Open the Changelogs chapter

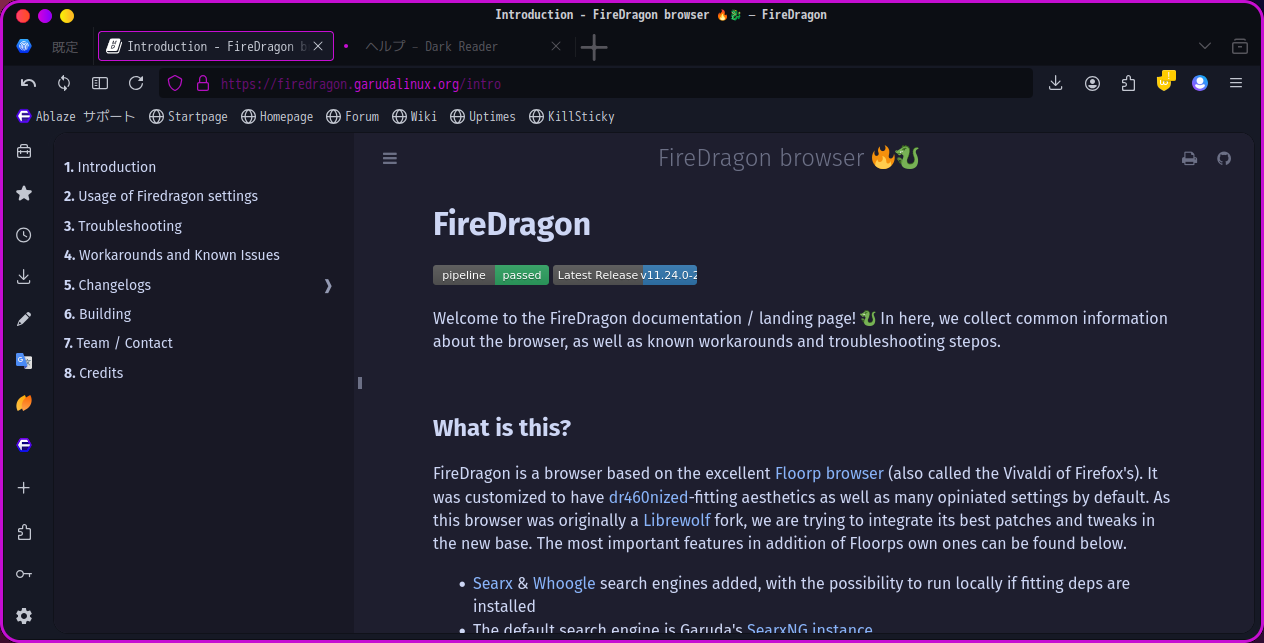(x=107, y=285)
